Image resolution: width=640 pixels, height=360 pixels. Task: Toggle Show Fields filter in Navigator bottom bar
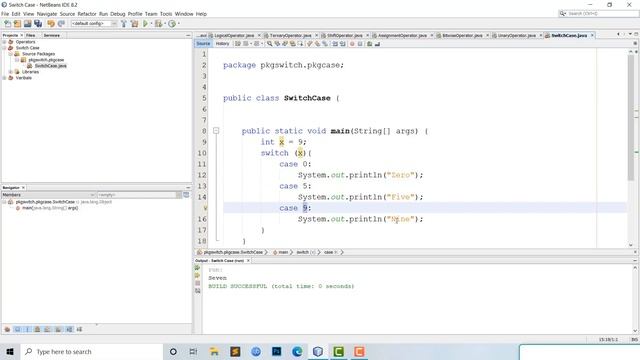click(x=18, y=329)
